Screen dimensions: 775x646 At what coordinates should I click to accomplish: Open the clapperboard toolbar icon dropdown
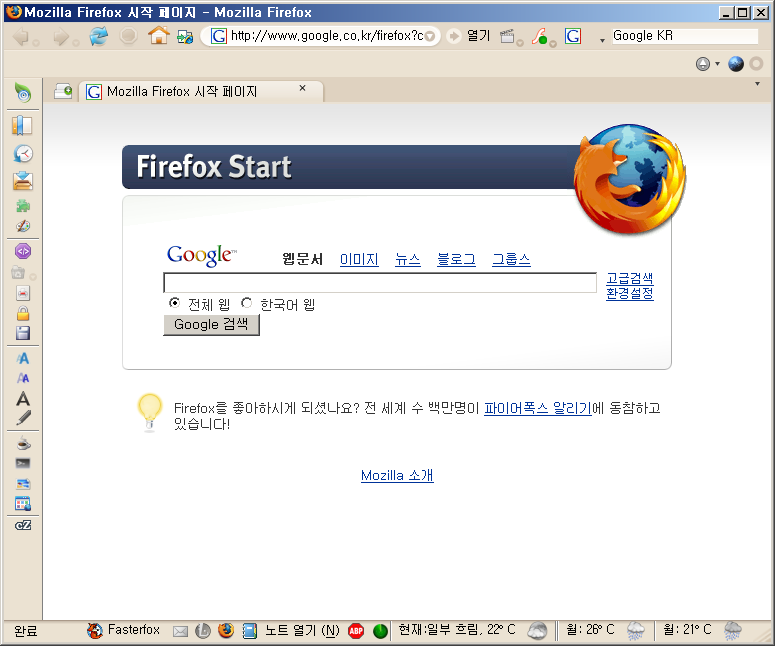pyautogui.click(x=520, y=43)
